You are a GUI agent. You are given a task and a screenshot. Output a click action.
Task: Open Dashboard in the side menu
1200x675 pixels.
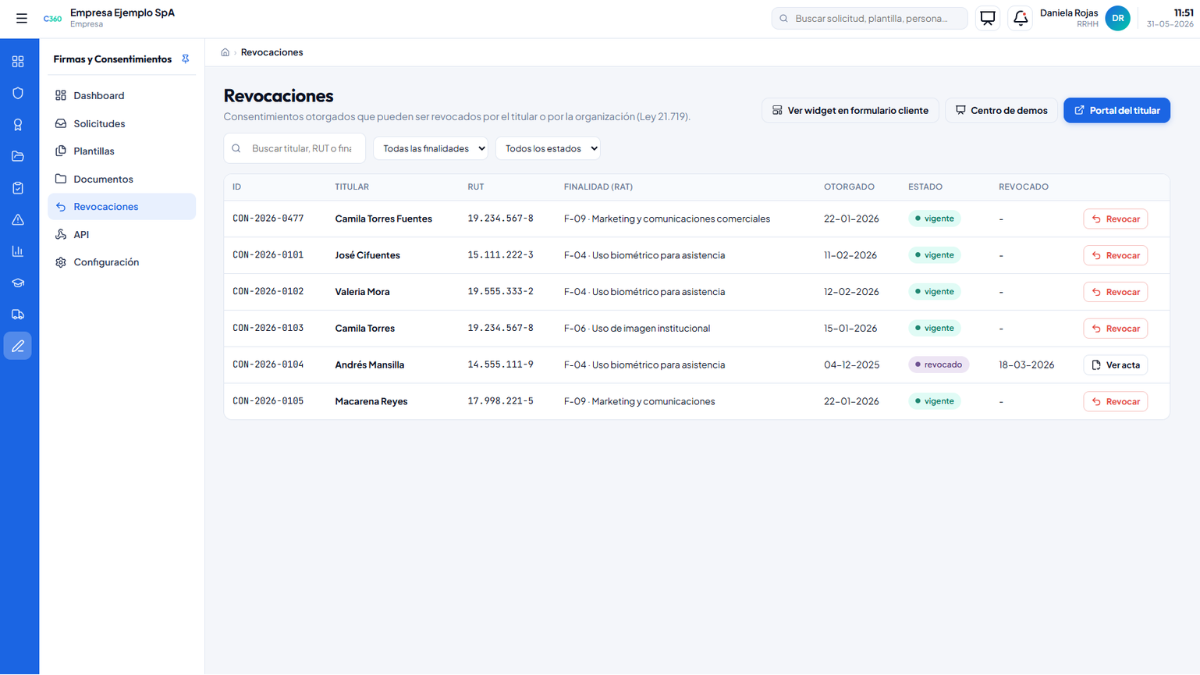[122, 96]
